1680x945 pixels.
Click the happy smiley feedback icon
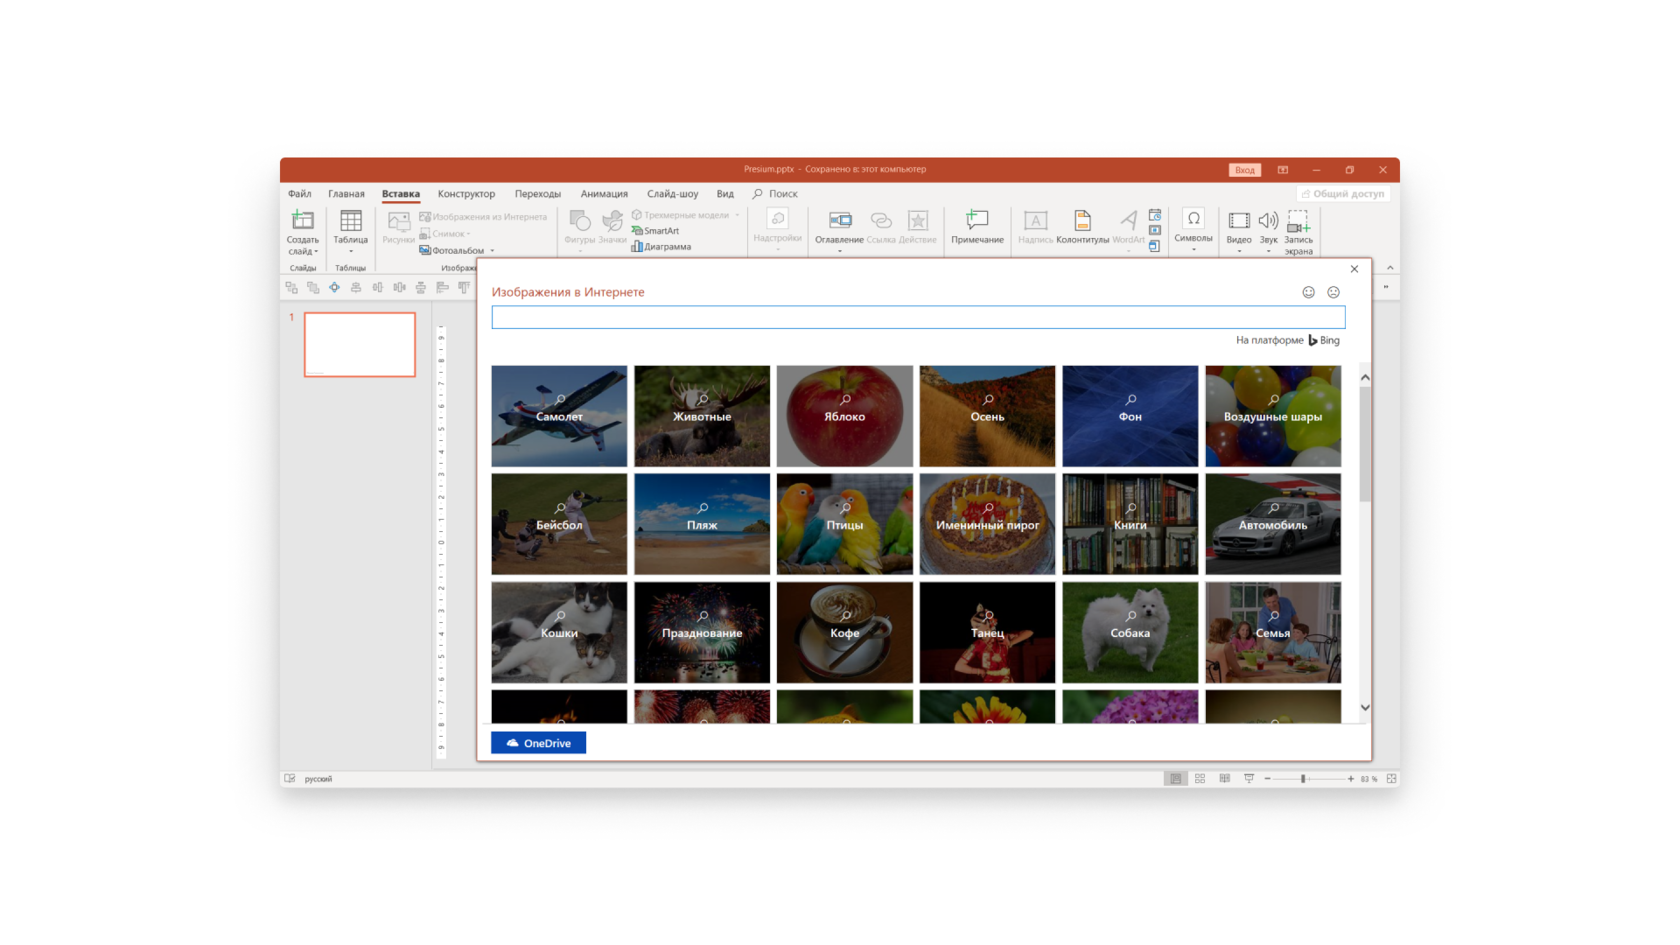[x=1308, y=292]
